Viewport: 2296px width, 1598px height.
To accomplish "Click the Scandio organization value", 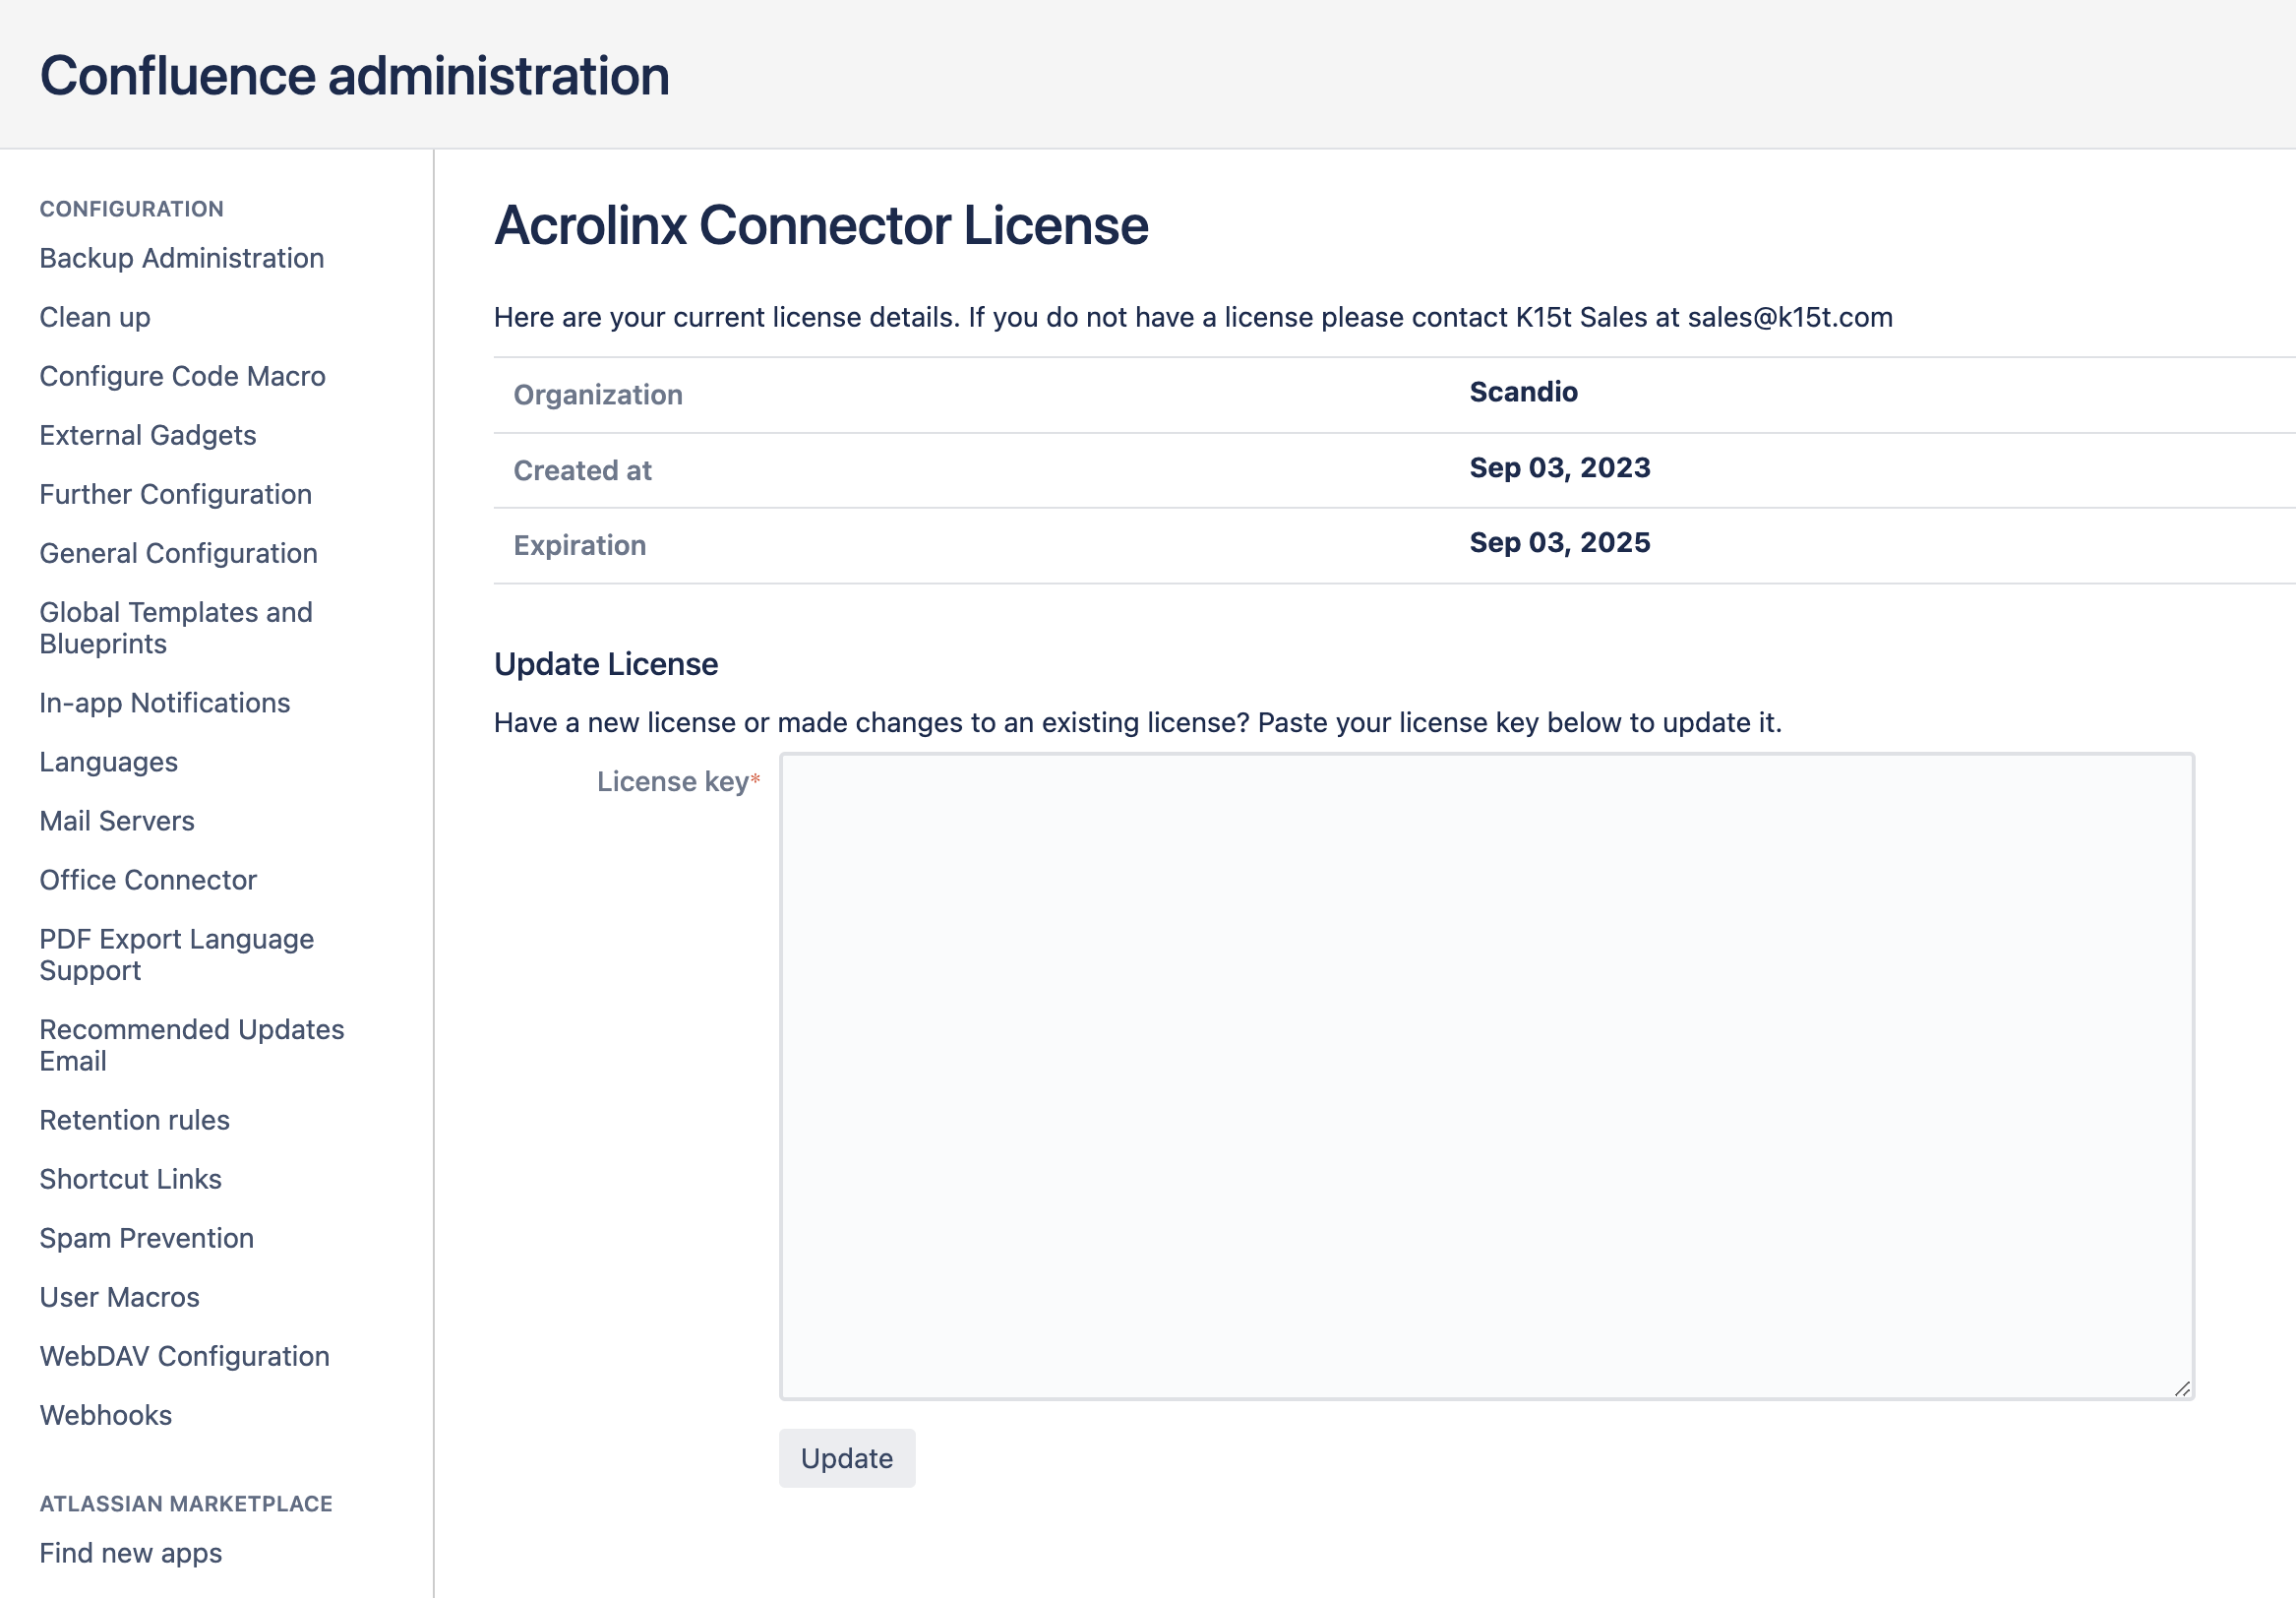I will [x=1523, y=392].
